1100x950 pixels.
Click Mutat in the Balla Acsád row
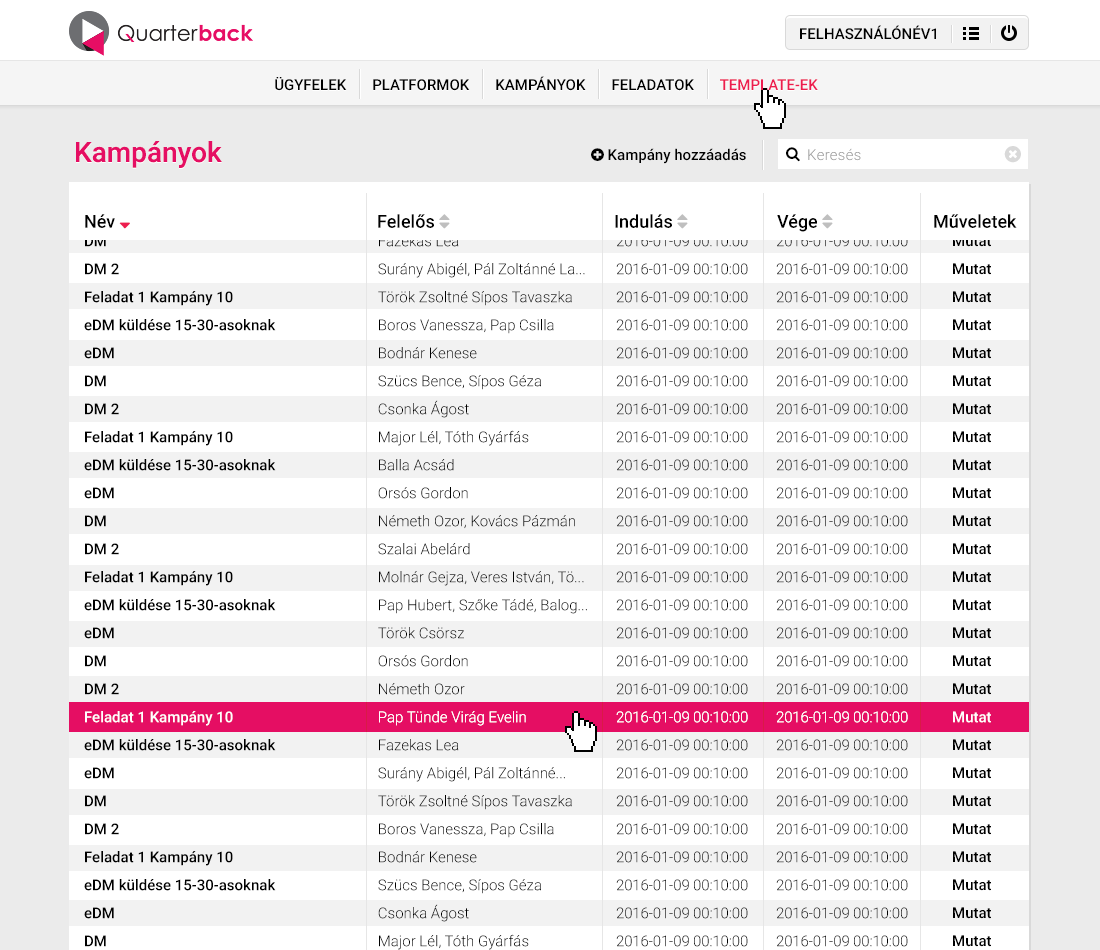[972, 465]
